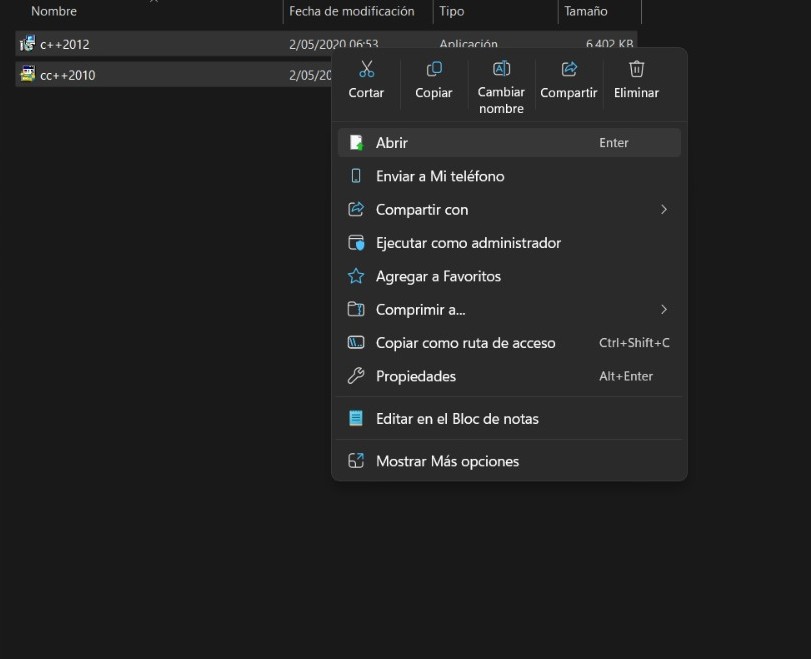Click the Copiar icon
The height and width of the screenshot is (659, 811).
tap(434, 69)
